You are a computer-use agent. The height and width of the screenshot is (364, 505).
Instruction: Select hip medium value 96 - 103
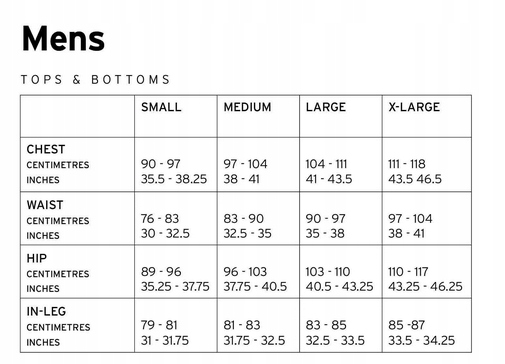point(245,272)
